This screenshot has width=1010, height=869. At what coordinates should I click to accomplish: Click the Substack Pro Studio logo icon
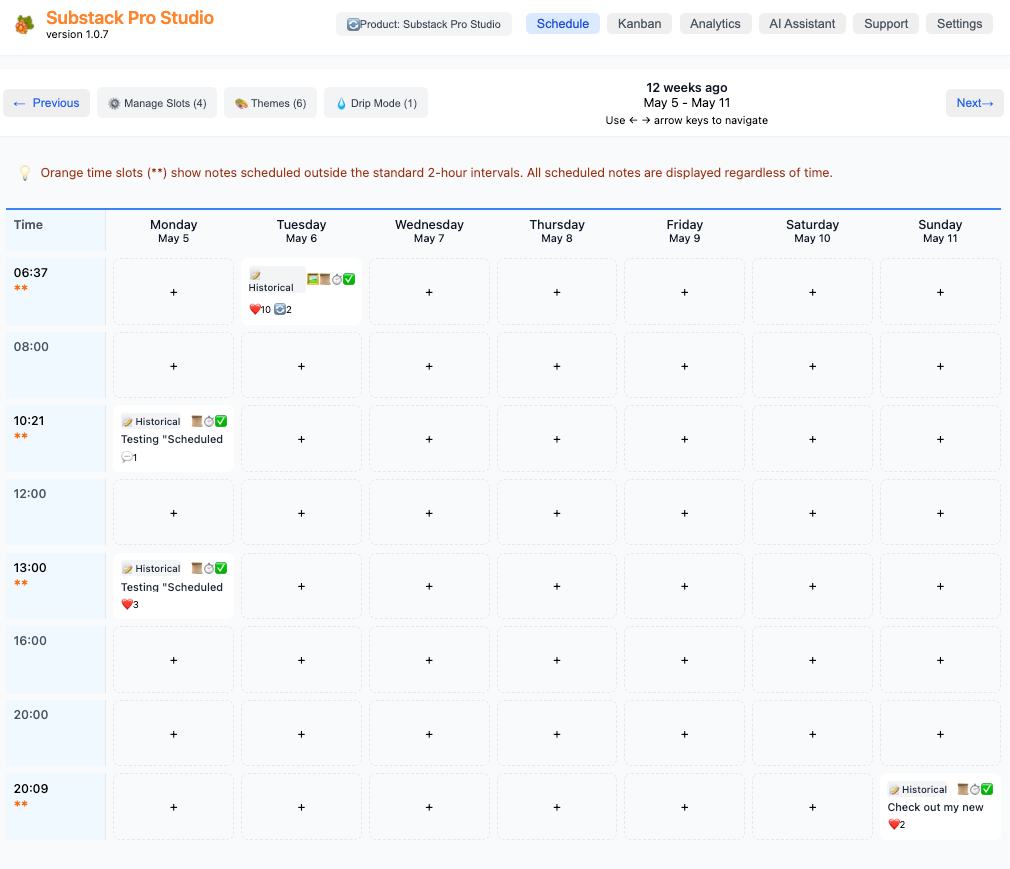[24, 24]
